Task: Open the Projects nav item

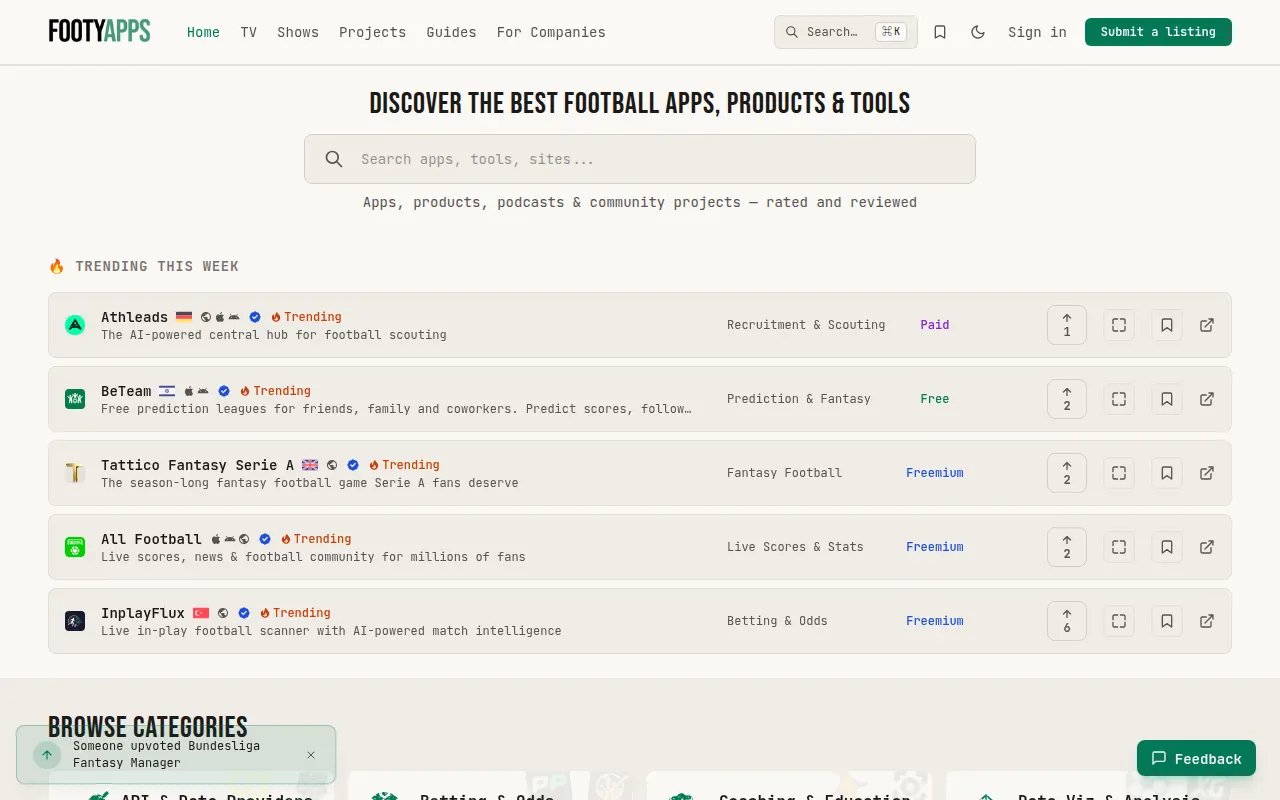Action: coord(372,32)
